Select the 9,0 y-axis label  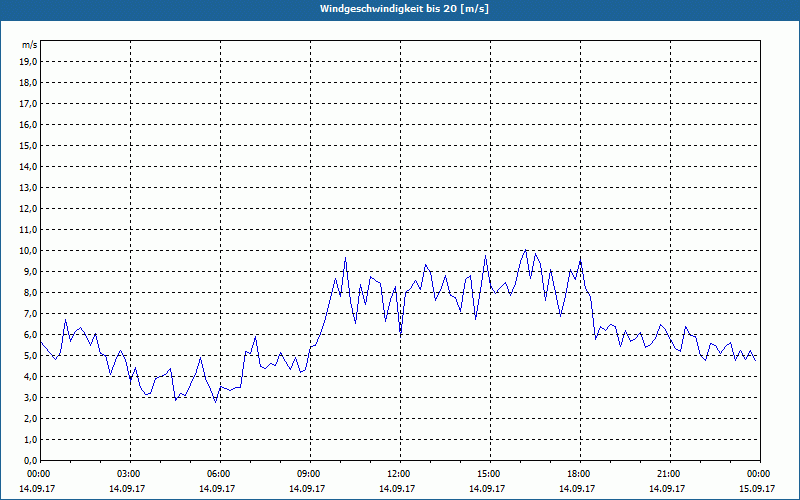click(x=30, y=271)
